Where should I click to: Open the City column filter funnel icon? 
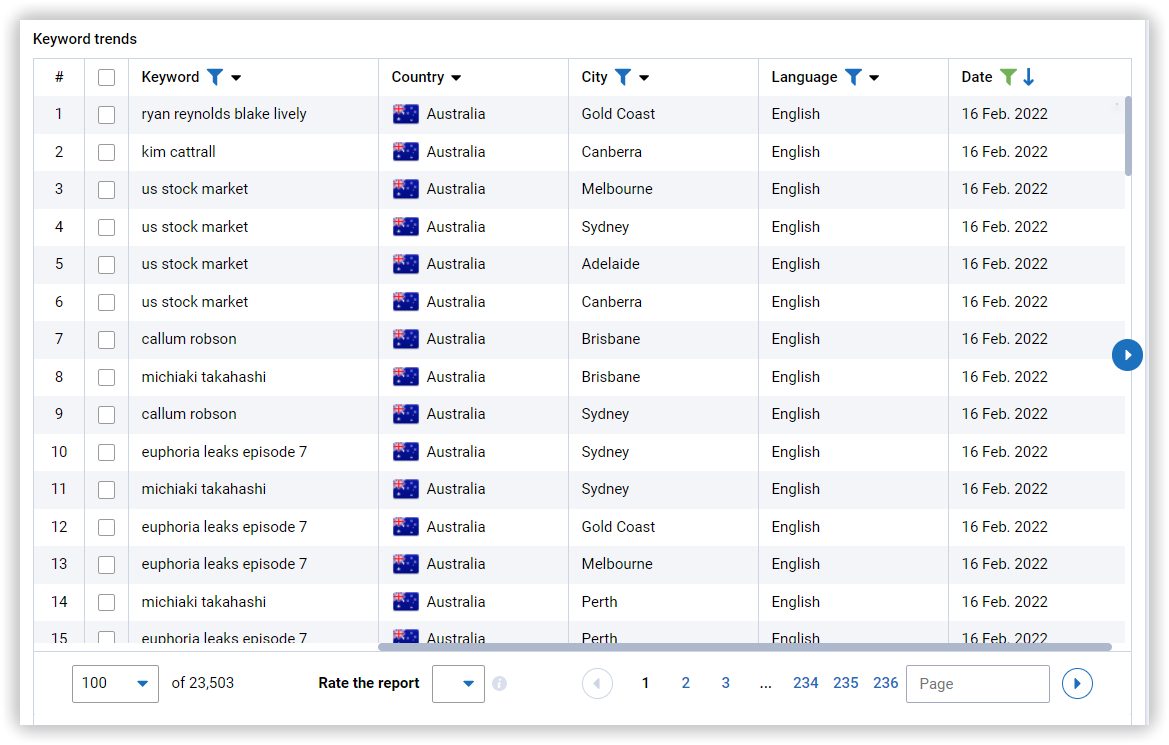623,77
